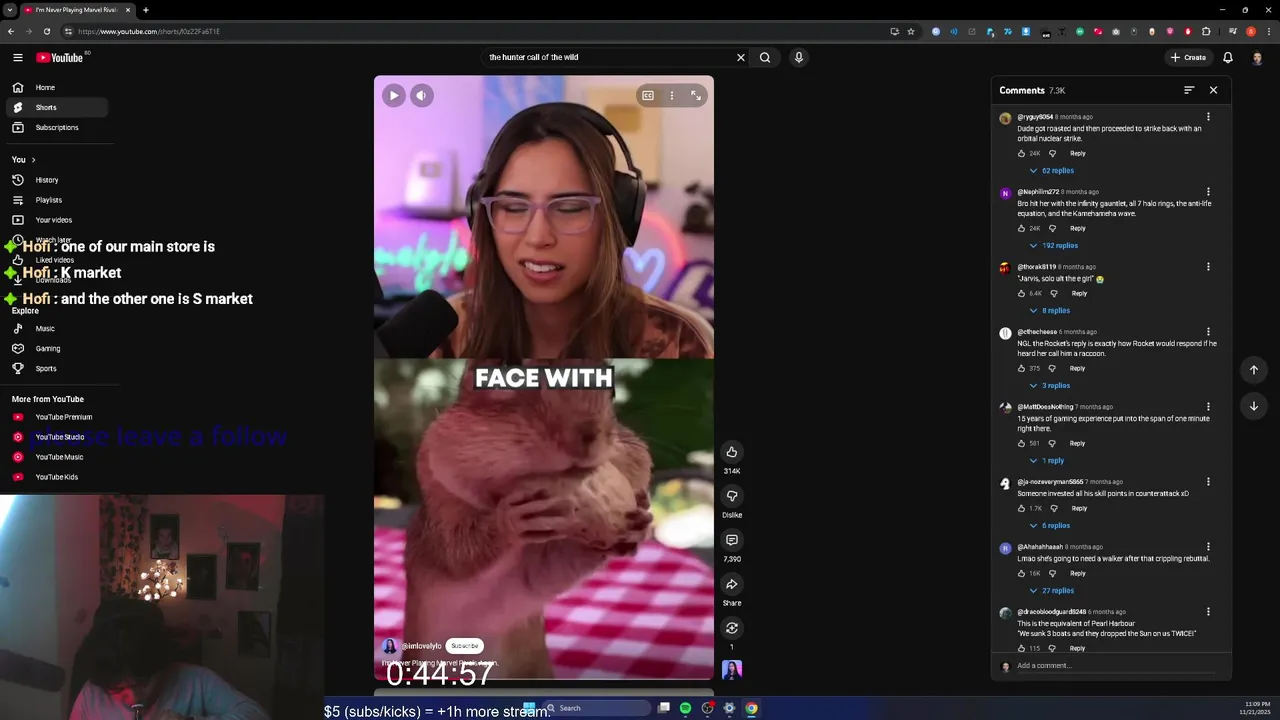The height and width of the screenshot is (720, 1280).
Task: Play the Short video
Action: click(x=394, y=96)
